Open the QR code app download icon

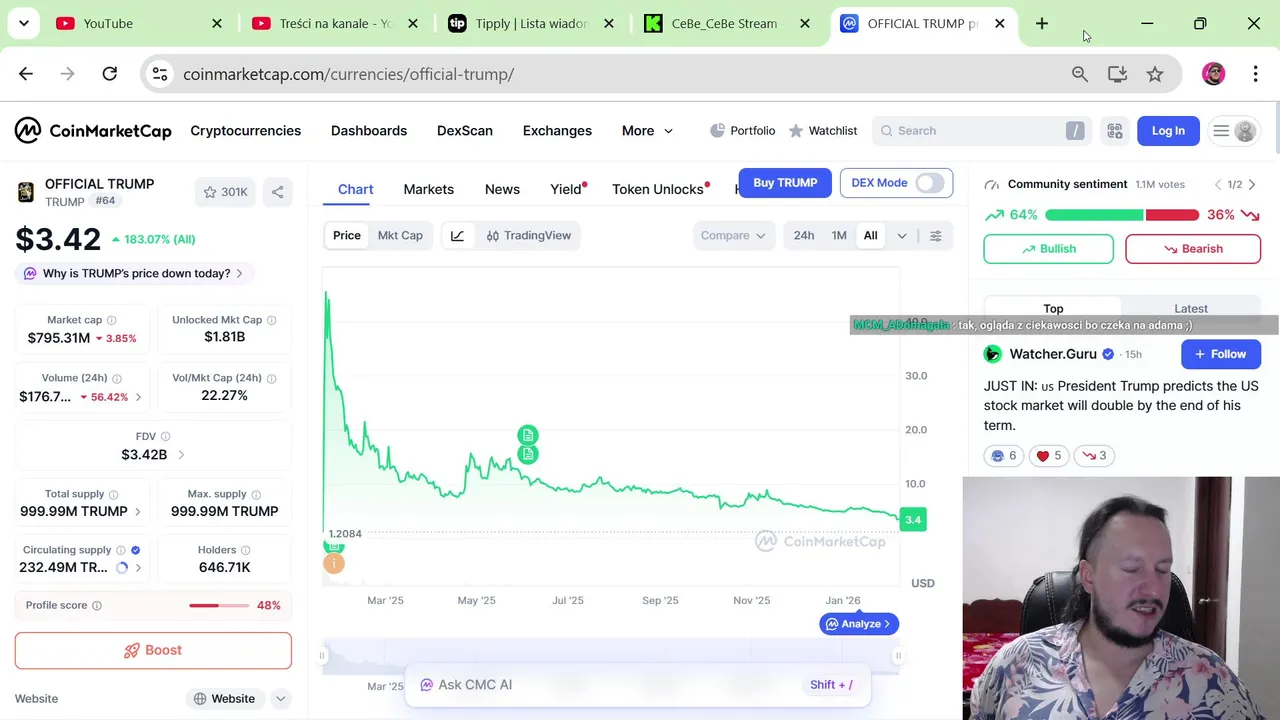[x=1115, y=131]
